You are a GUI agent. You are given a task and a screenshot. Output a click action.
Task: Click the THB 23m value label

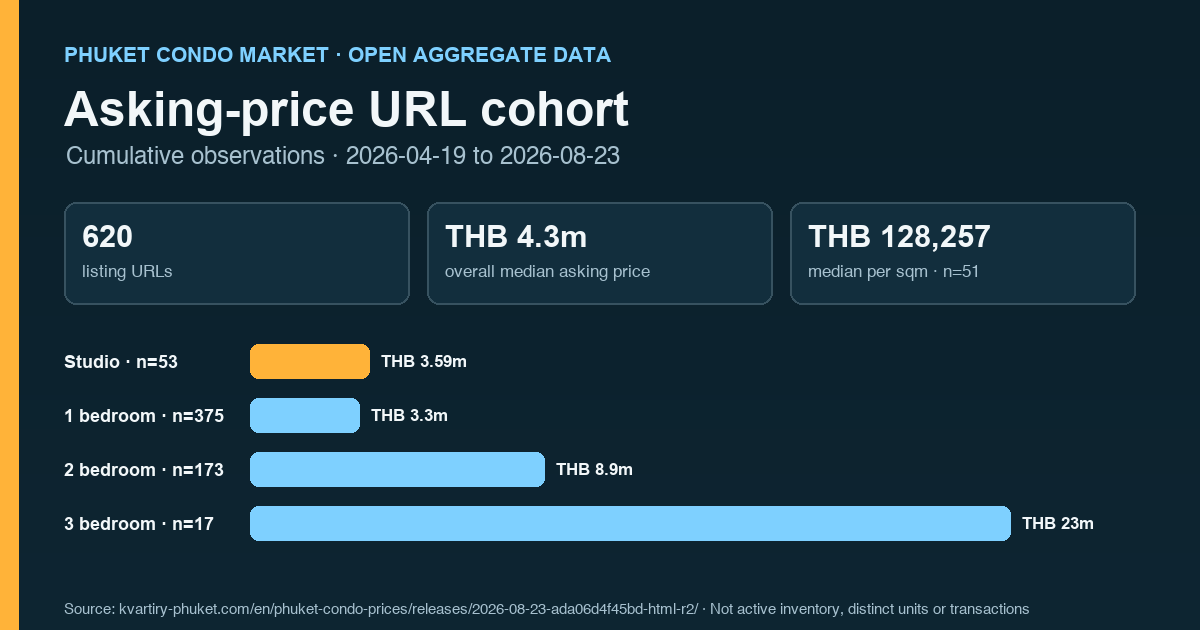(1058, 524)
